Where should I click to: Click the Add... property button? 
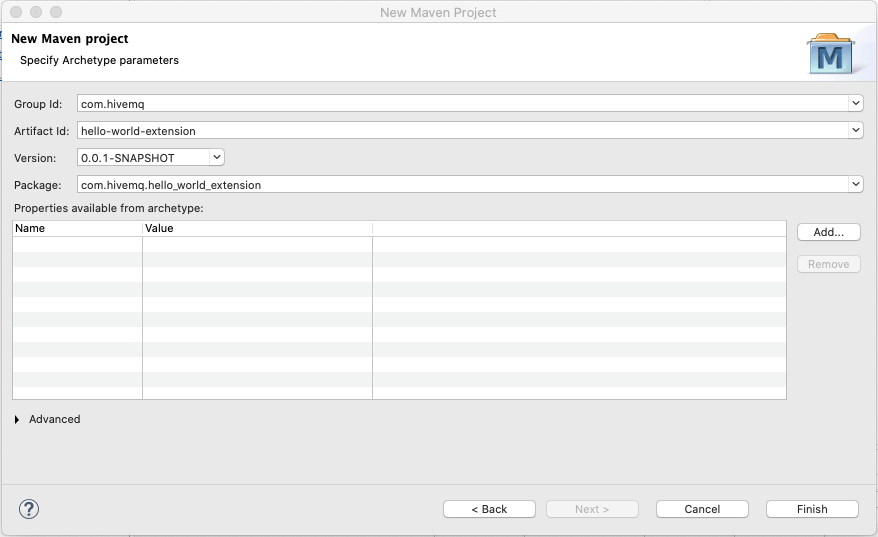point(828,232)
